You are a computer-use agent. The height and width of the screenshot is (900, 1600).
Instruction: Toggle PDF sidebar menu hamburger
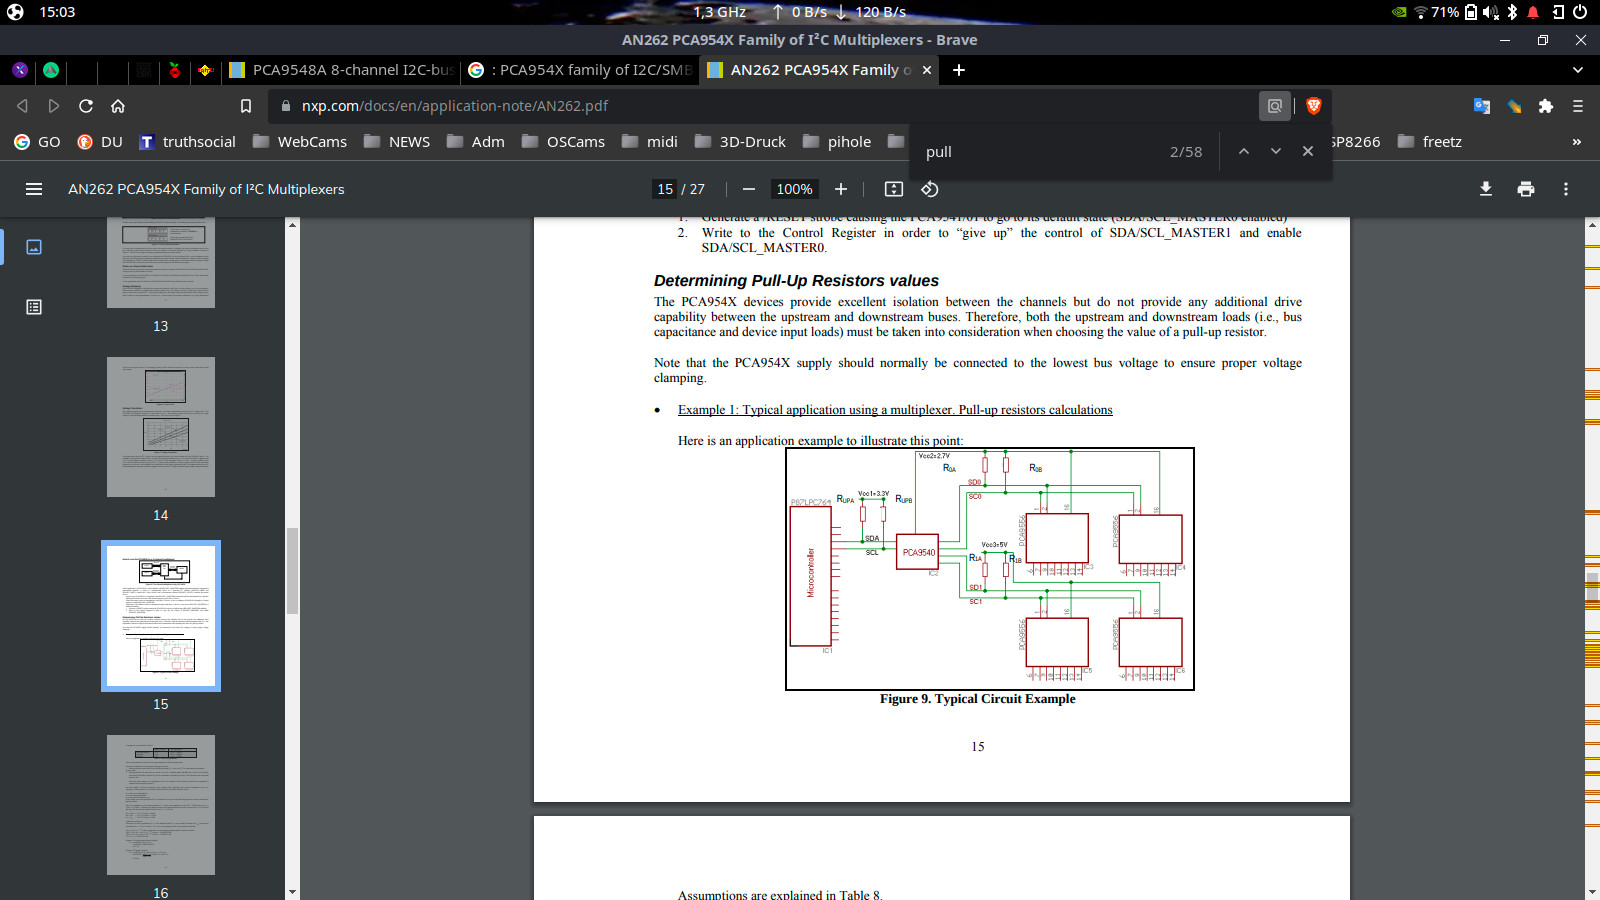(x=34, y=189)
